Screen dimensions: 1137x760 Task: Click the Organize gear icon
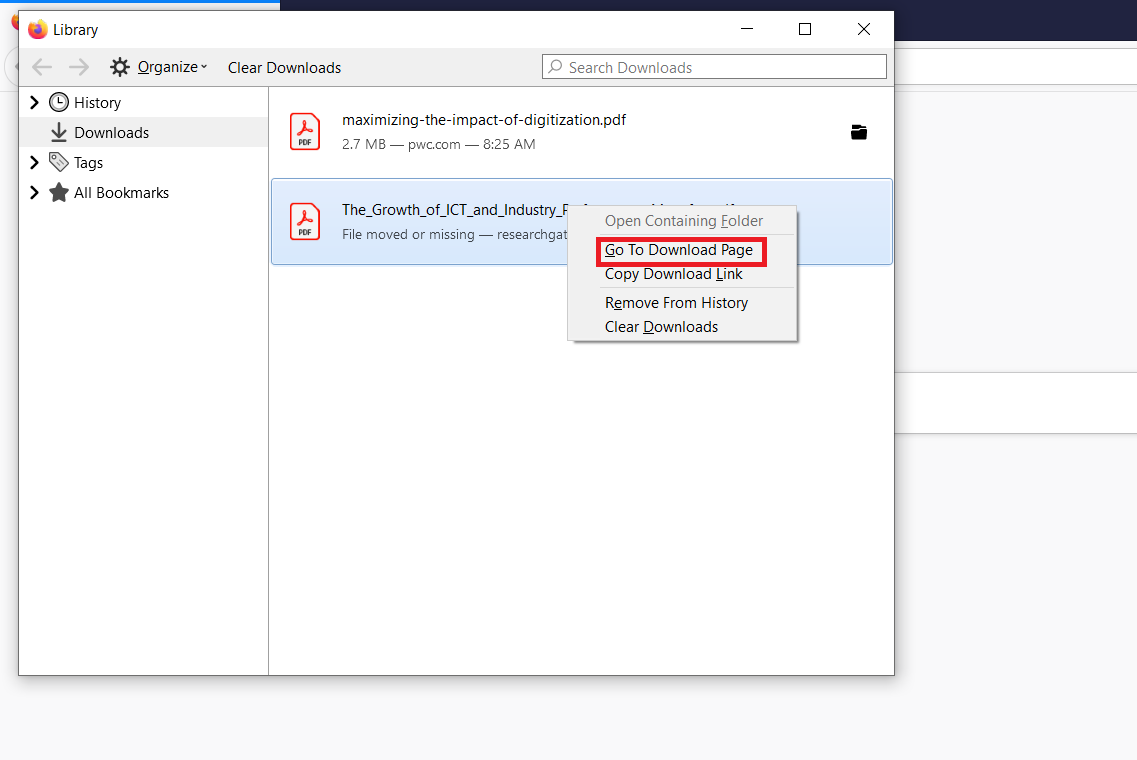[121, 66]
